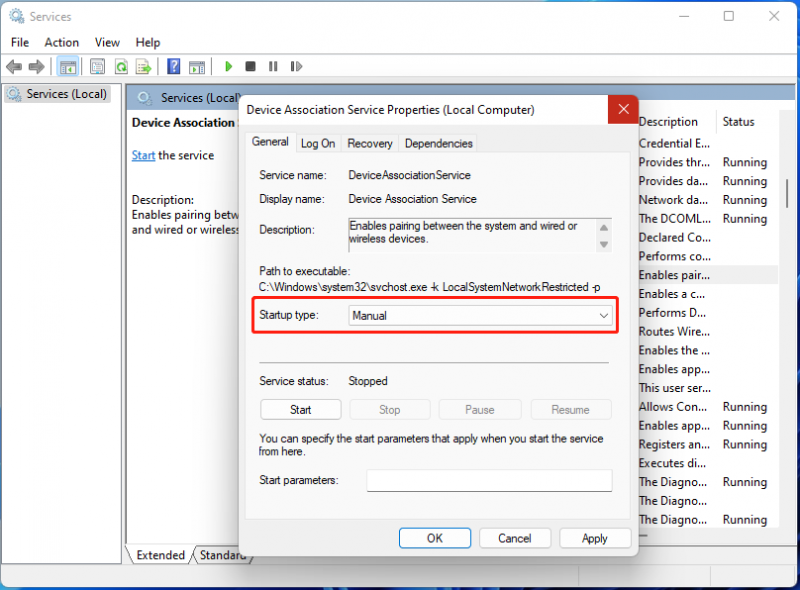This screenshot has width=800, height=590.
Task: Open the Action menu
Action: (62, 42)
